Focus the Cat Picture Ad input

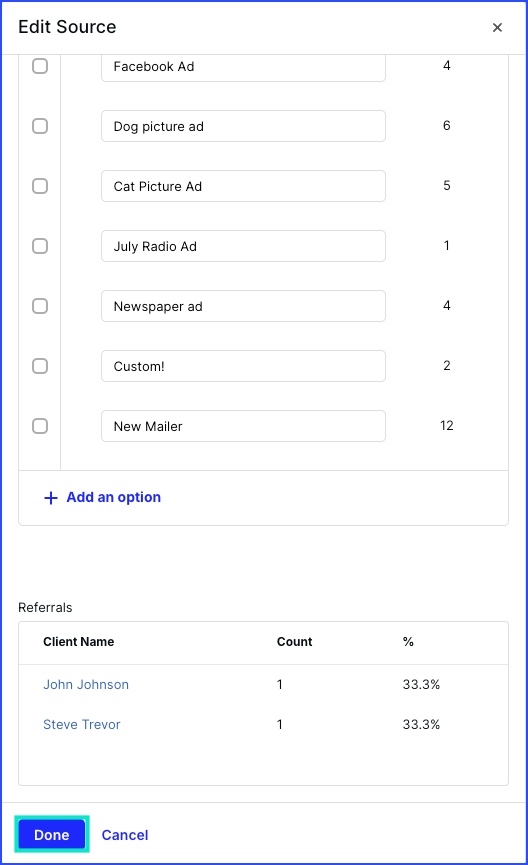243,186
